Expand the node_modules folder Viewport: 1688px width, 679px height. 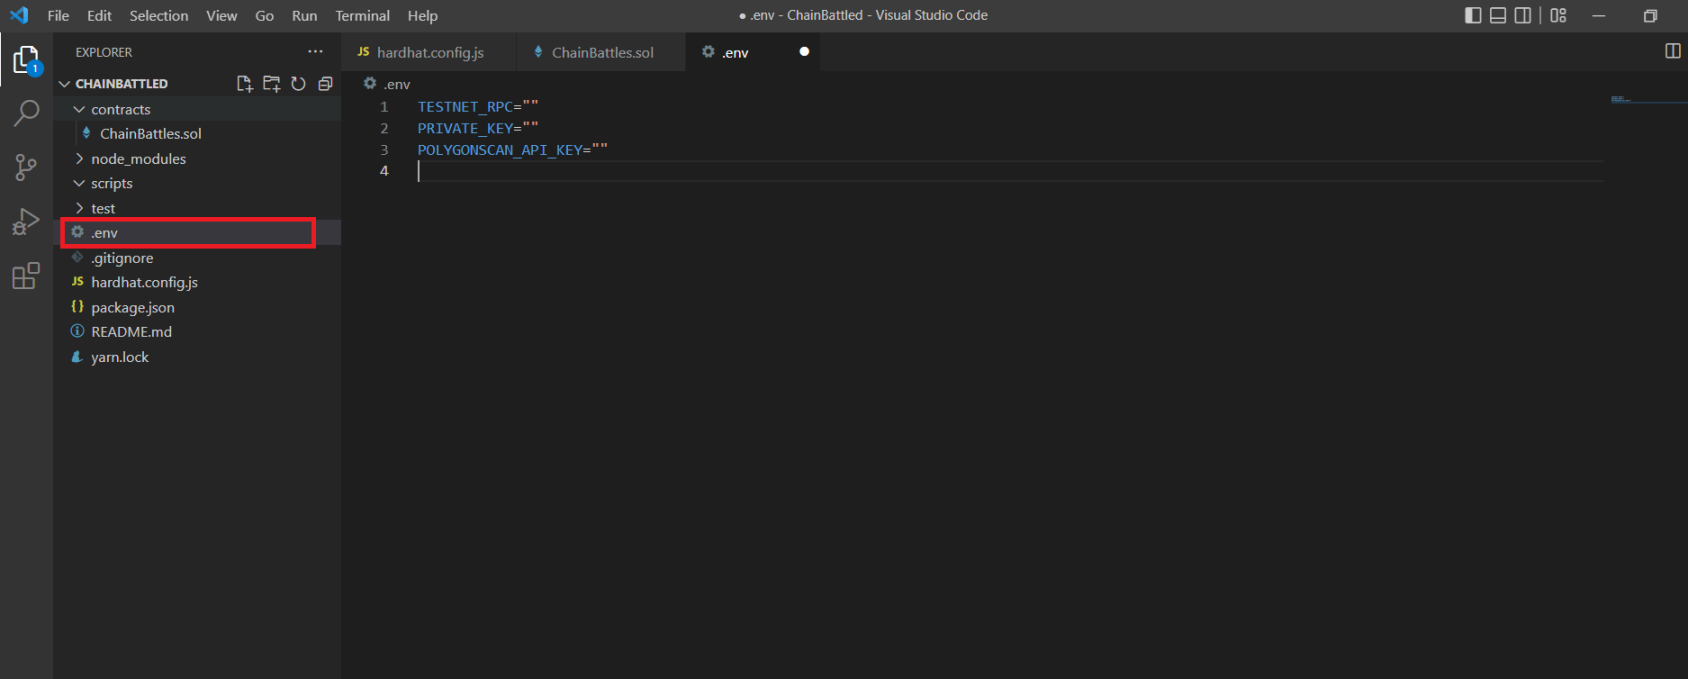coord(138,159)
